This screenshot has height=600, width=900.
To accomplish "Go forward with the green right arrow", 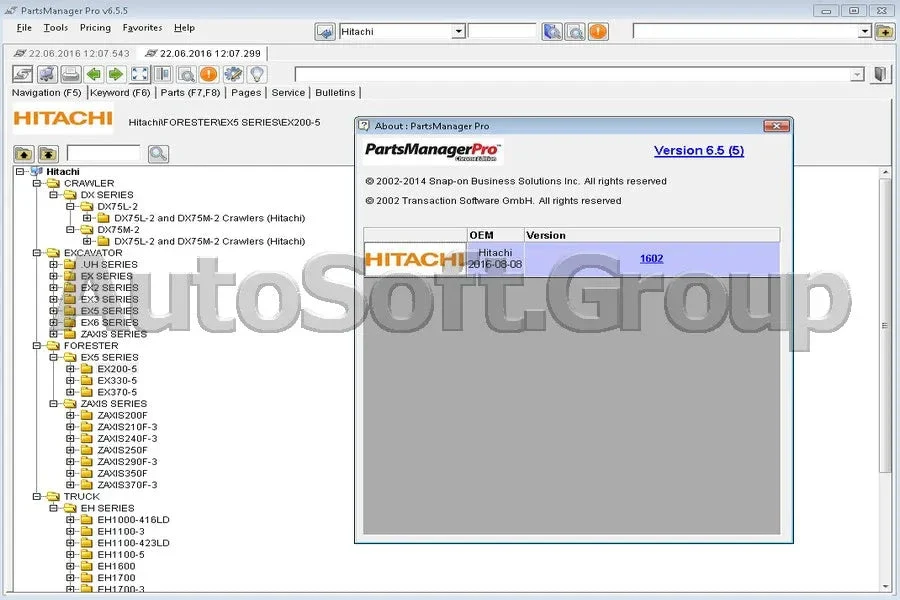I will coord(116,74).
